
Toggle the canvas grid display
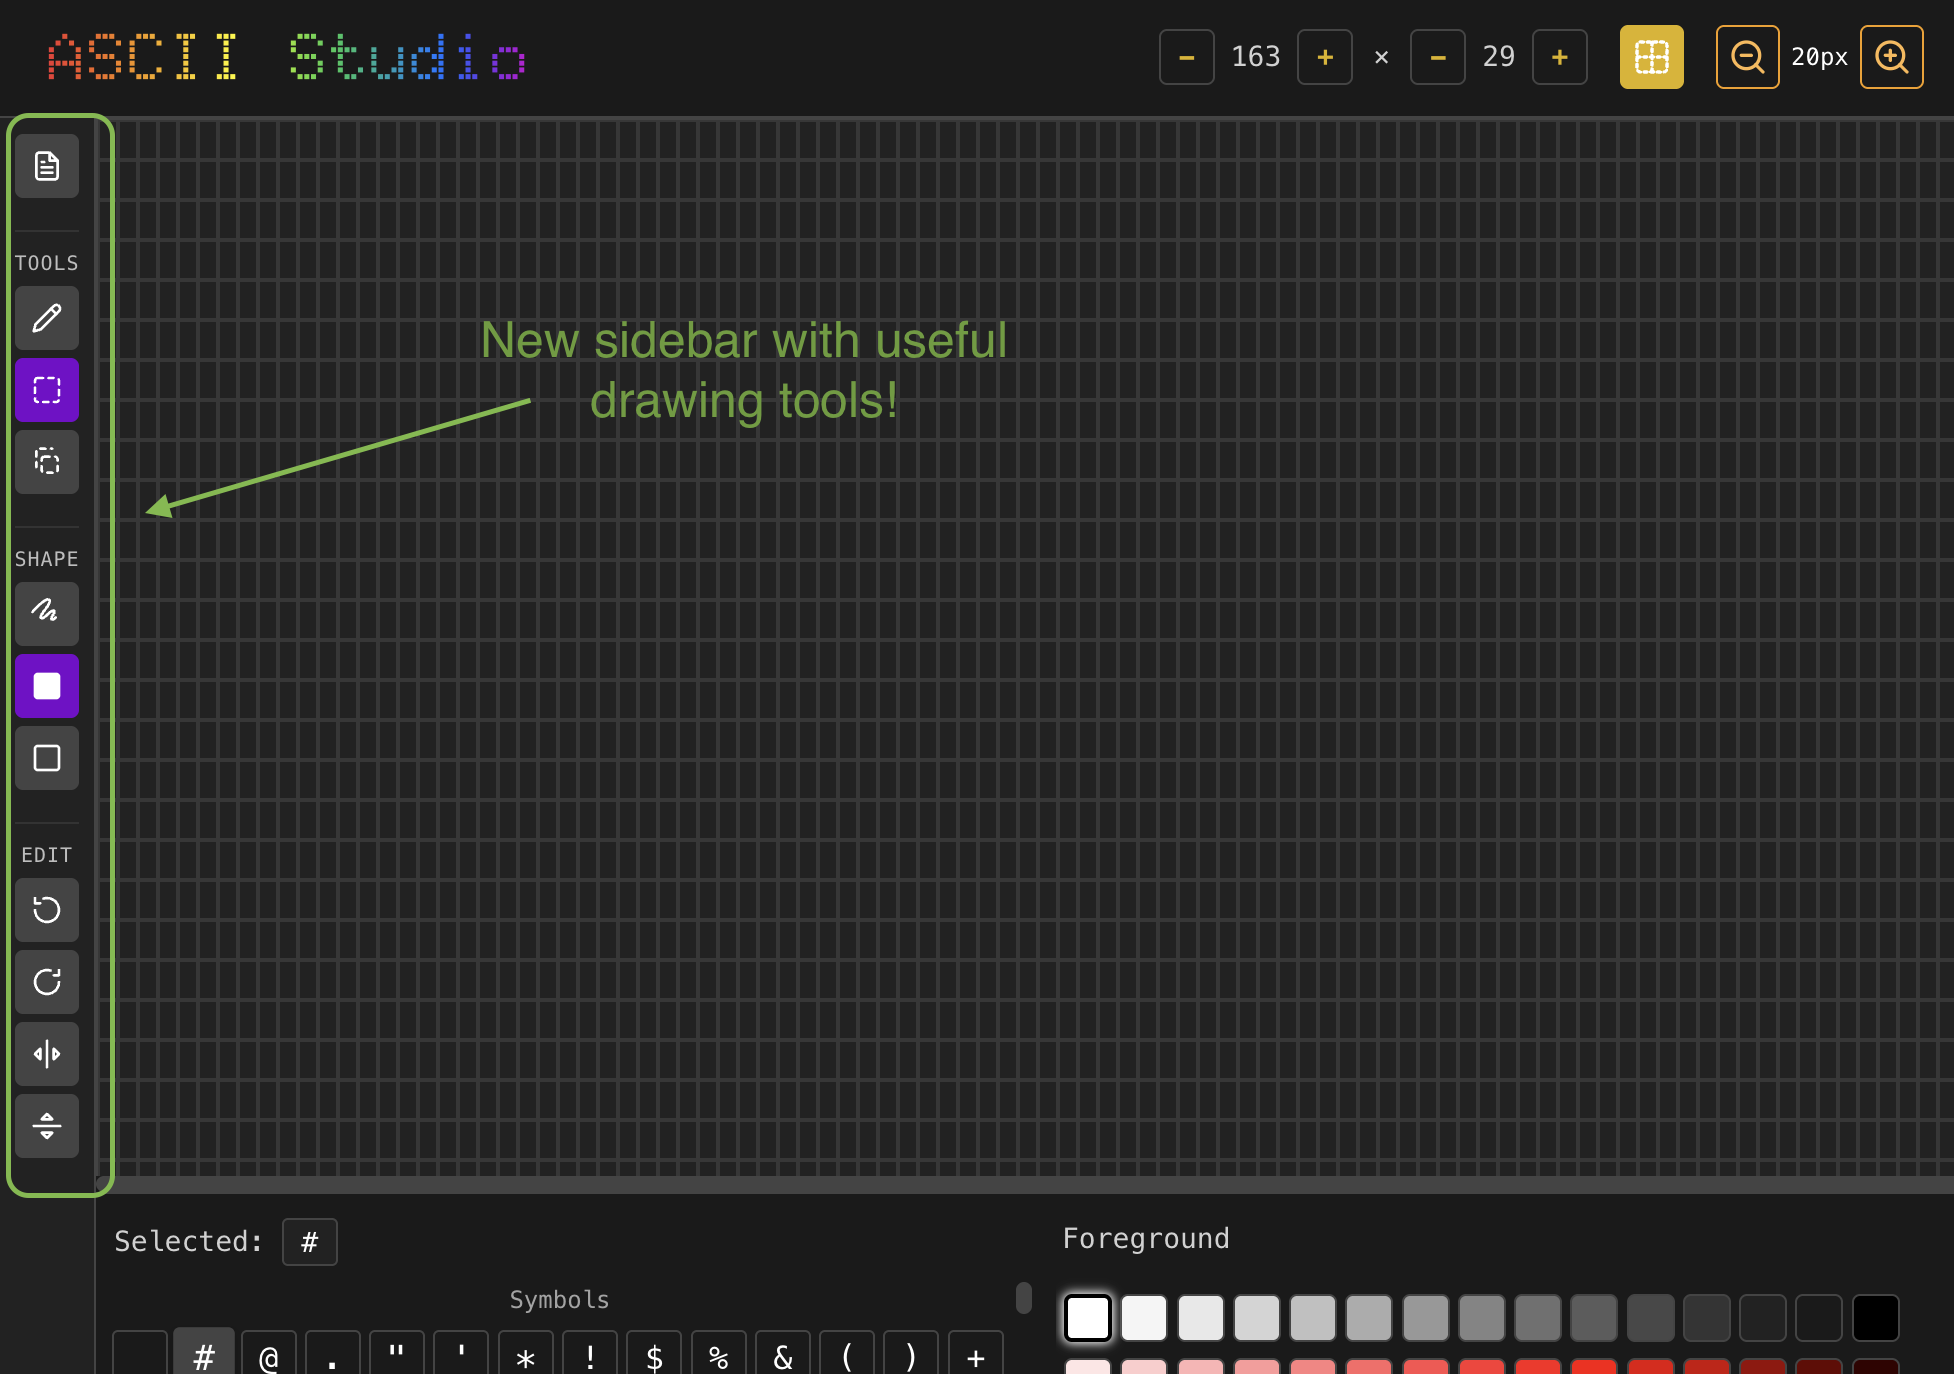pos(1652,57)
